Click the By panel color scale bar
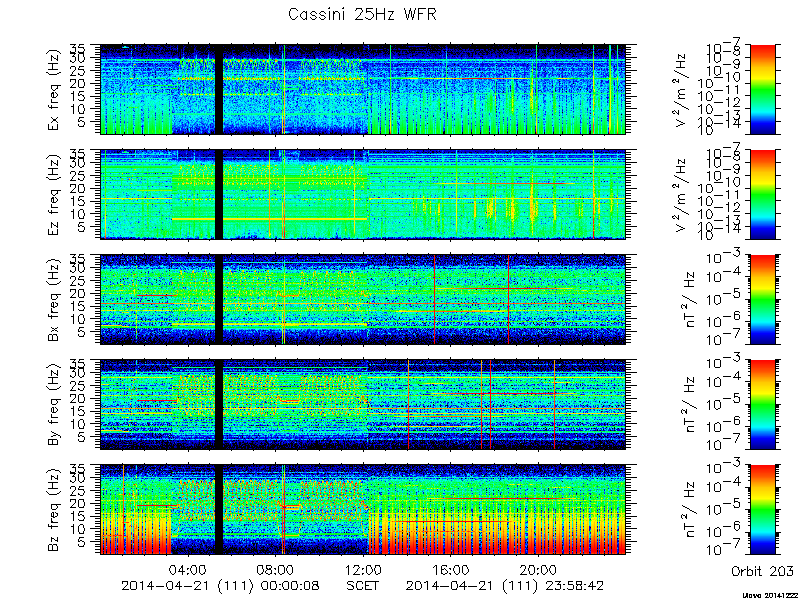The height and width of the screenshot is (600, 800). (762, 405)
